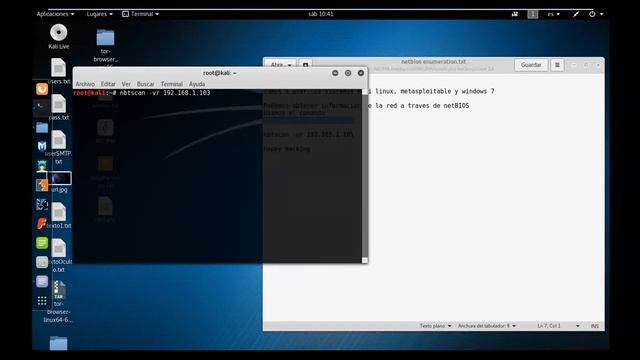640x360 pixels.
Task: Open the Ayuda menu in terminal
Action: coord(197,84)
